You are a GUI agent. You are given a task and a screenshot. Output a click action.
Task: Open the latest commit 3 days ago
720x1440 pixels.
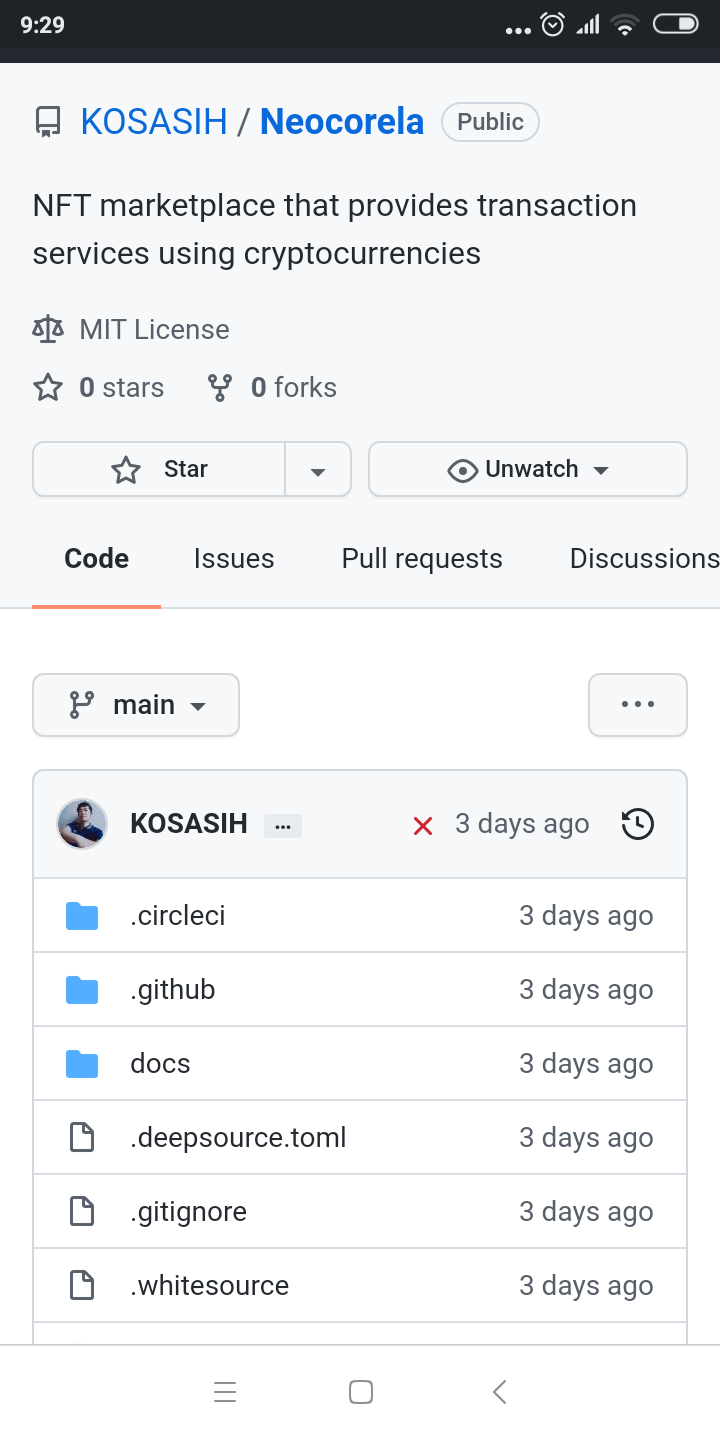(x=522, y=824)
